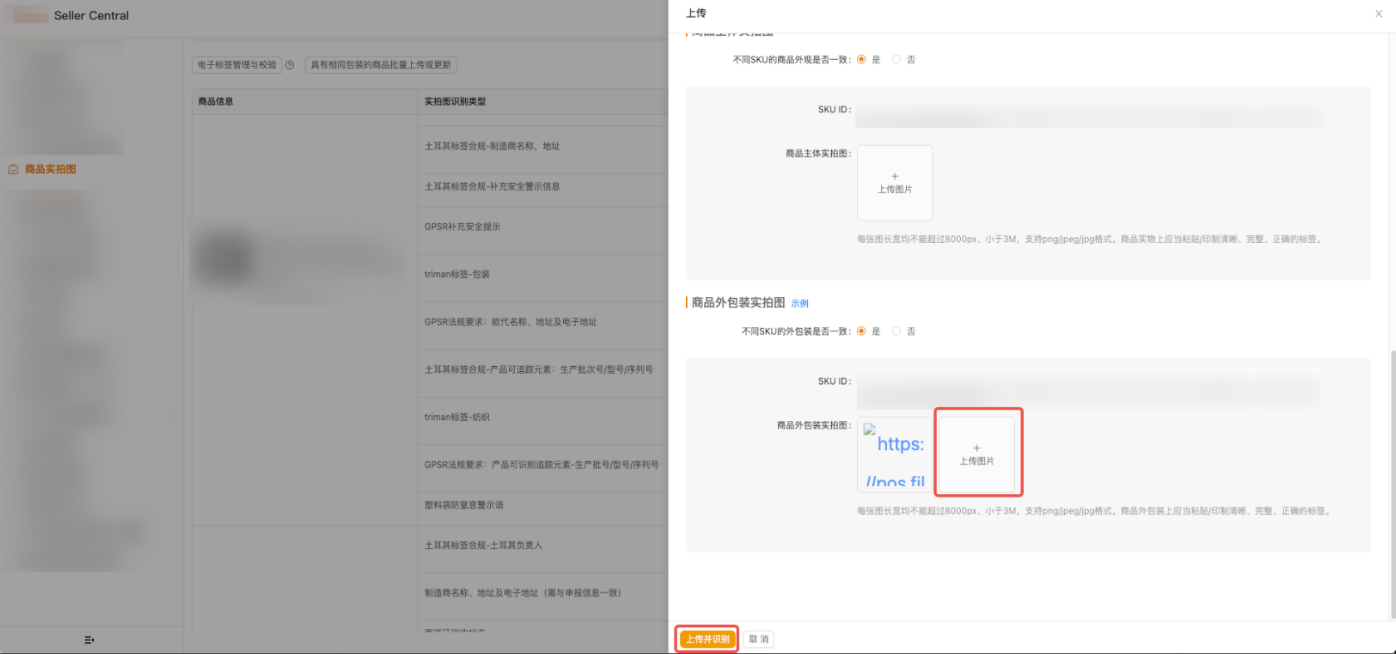This screenshot has width=1396, height=654.
Task: Click the uploaded image thumbnail showing a URL
Action: pos(897,452)
